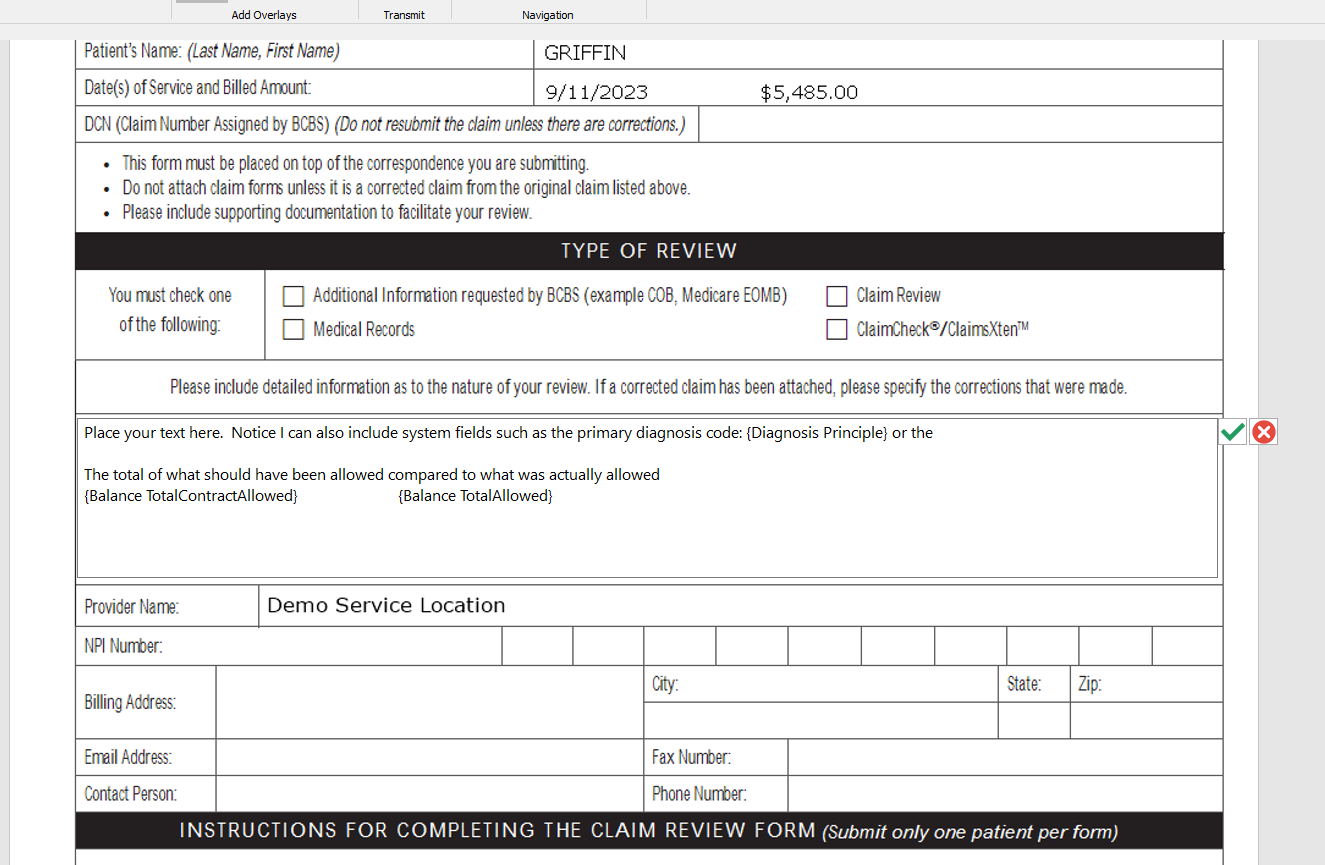Open the Navigation ribbon group

pos(548,15)
